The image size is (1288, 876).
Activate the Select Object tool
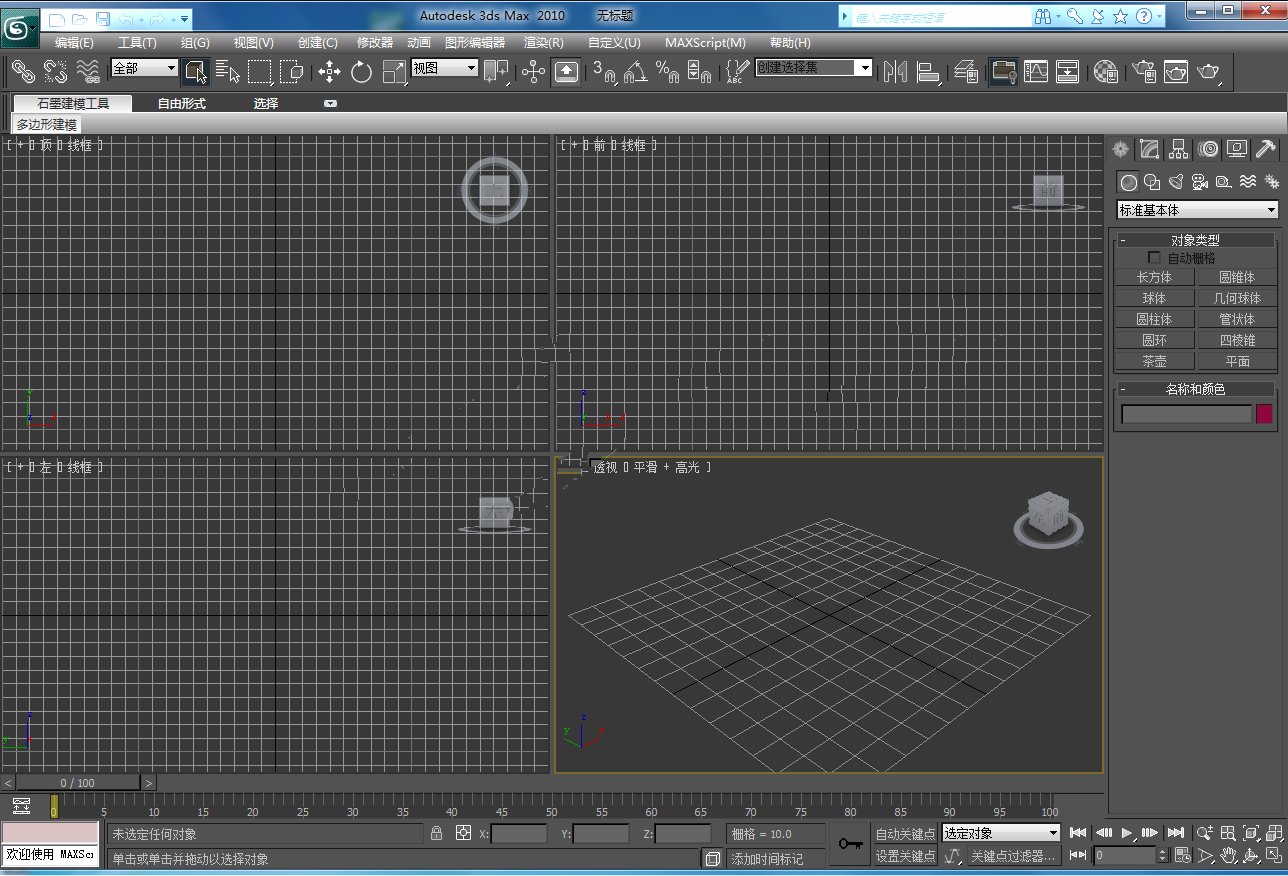click(x=195, y=71)
